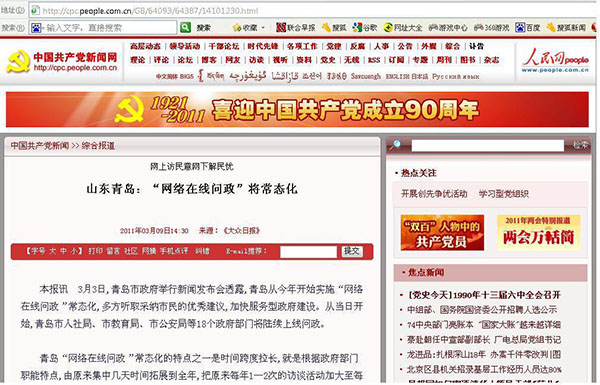Open the 联合早报 bookmark
600x385 pixels.
(296, 28)
